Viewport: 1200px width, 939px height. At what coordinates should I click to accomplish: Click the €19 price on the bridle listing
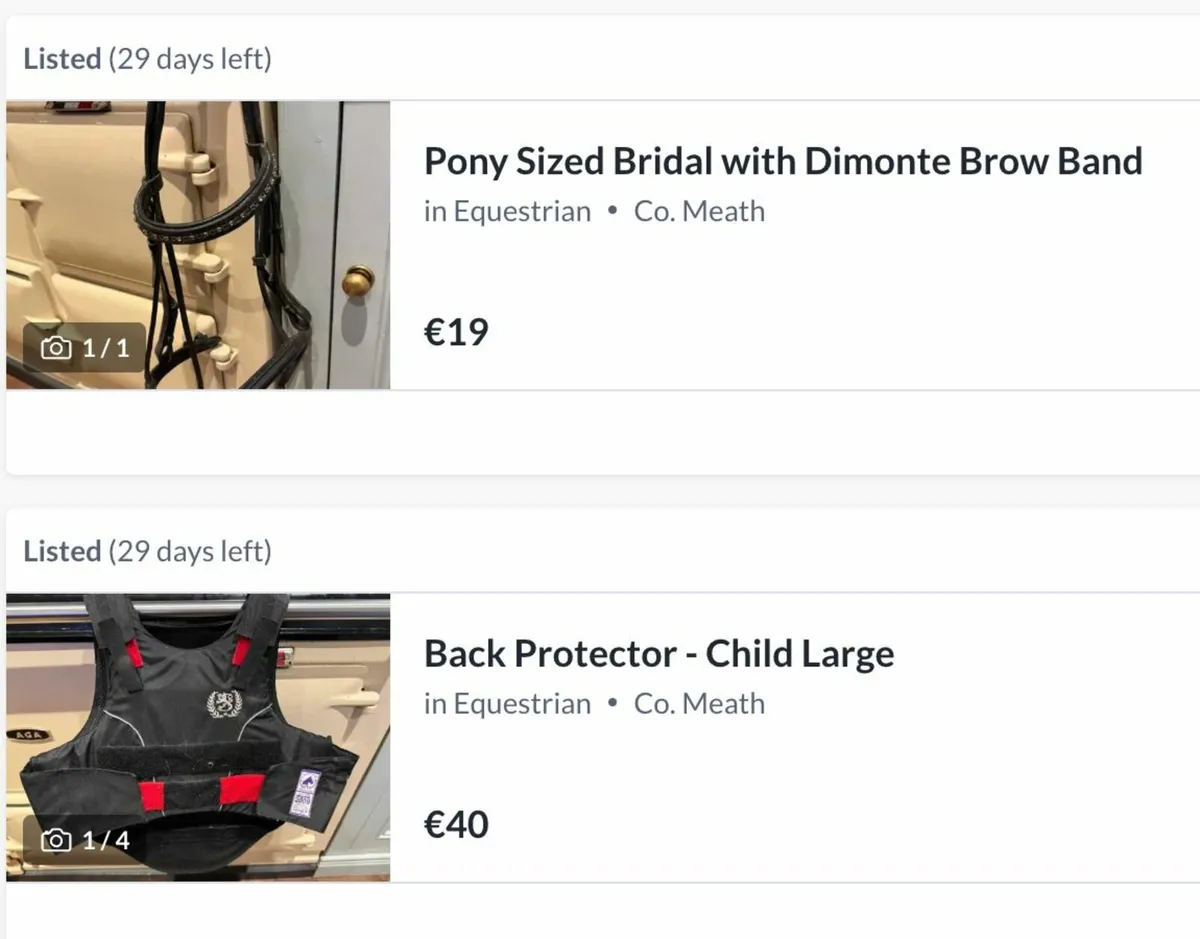(x=457, y=331)
